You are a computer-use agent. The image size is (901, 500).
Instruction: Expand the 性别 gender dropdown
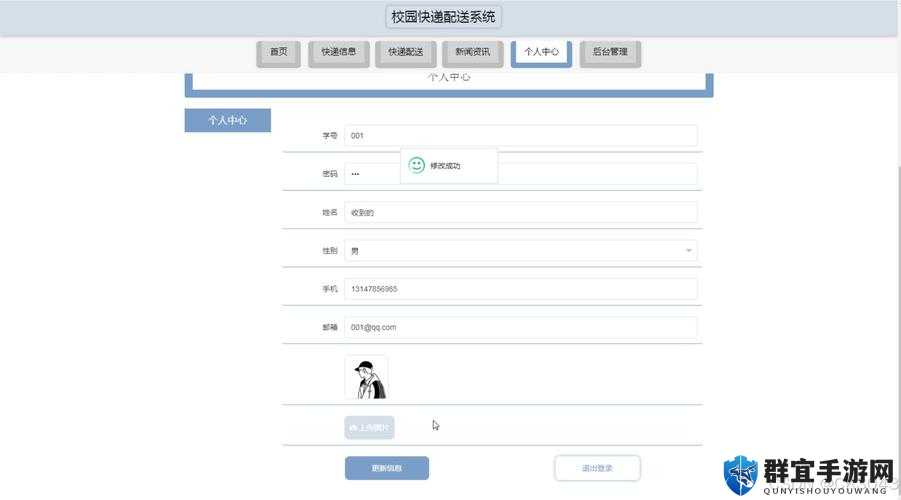pyautogui.click(x=521, y=251)
